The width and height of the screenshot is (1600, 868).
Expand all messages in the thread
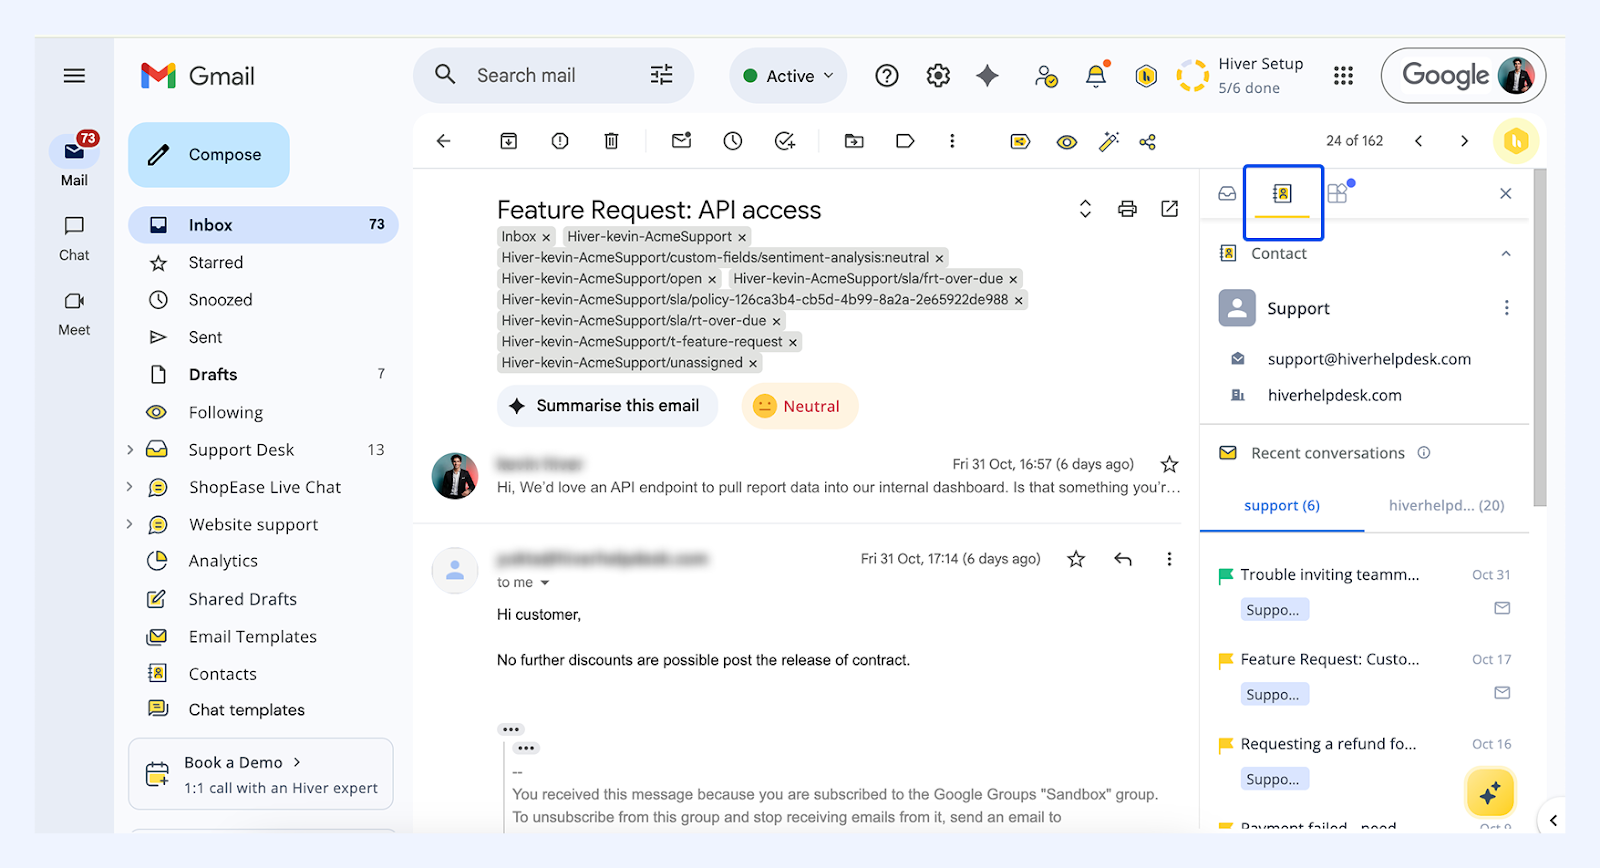(1085, 209)
